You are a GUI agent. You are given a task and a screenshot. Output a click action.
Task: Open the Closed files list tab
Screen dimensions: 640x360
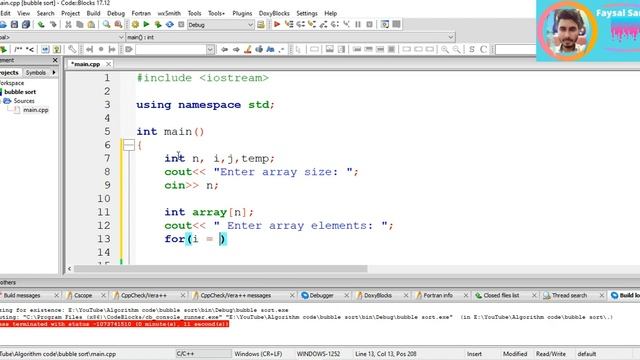tap(501, 295)
